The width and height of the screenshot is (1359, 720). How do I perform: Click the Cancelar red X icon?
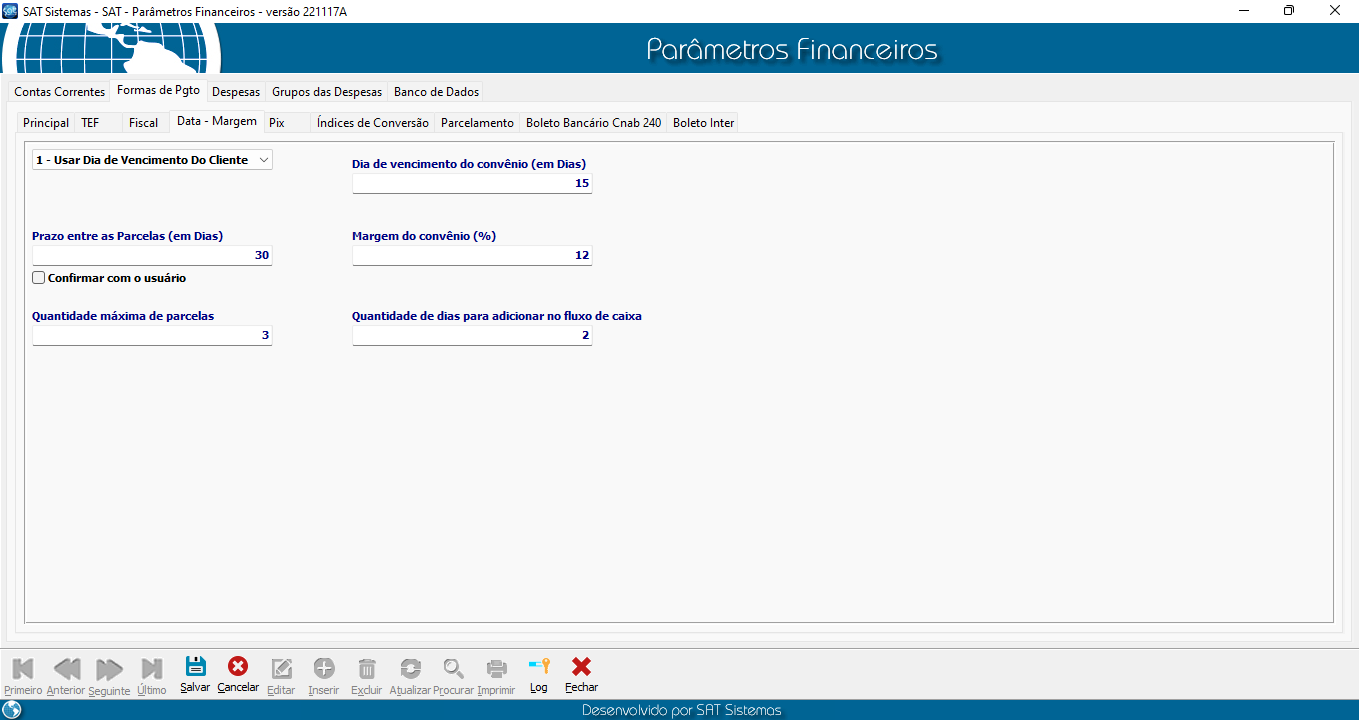pos(238,668)
